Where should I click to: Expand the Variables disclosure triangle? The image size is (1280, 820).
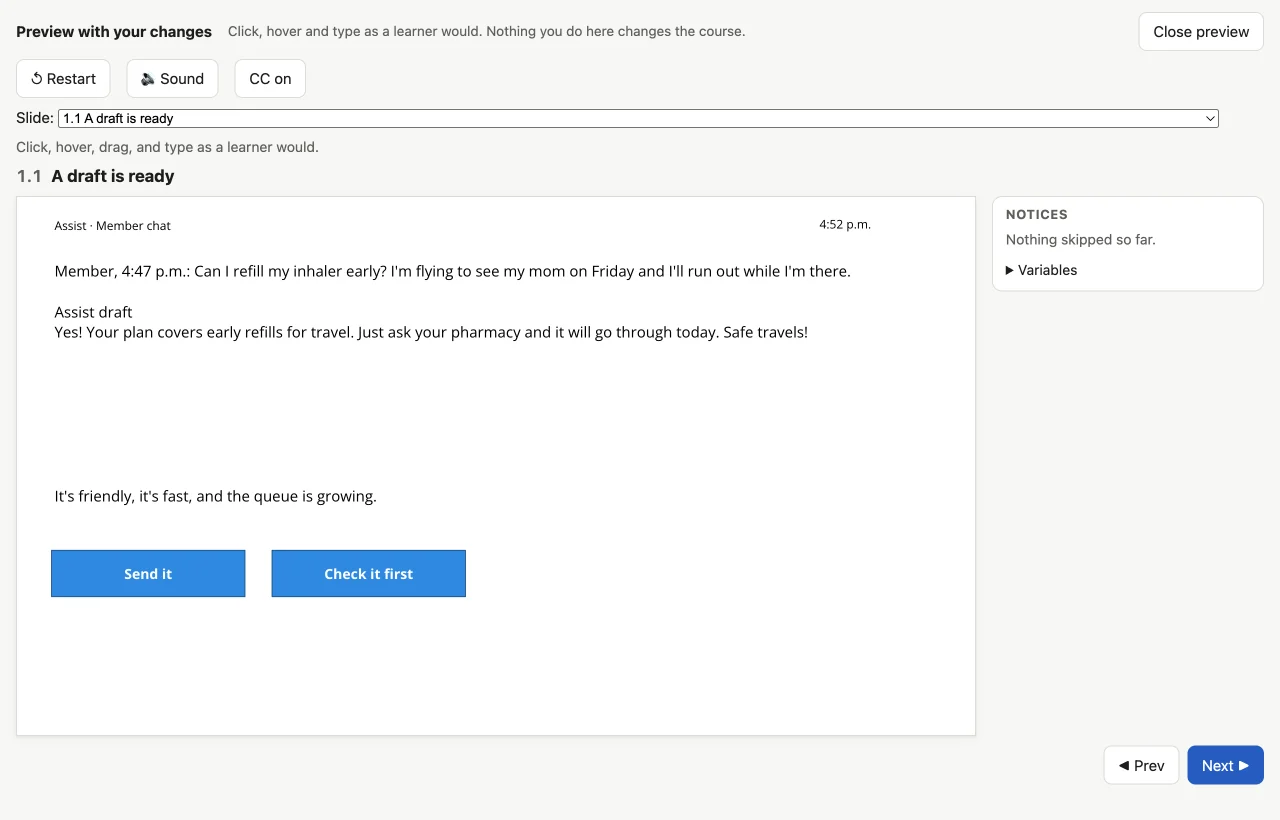point(1010,270)
